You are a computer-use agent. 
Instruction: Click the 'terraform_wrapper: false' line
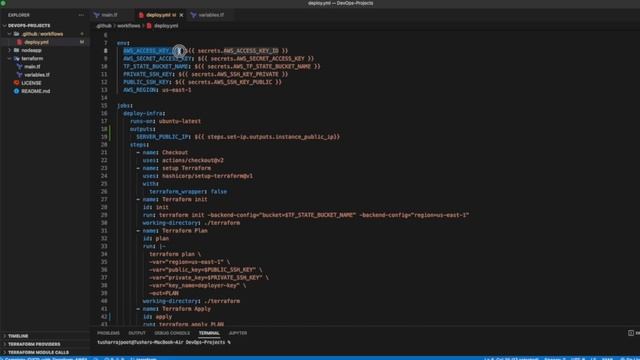click(188, 191)
